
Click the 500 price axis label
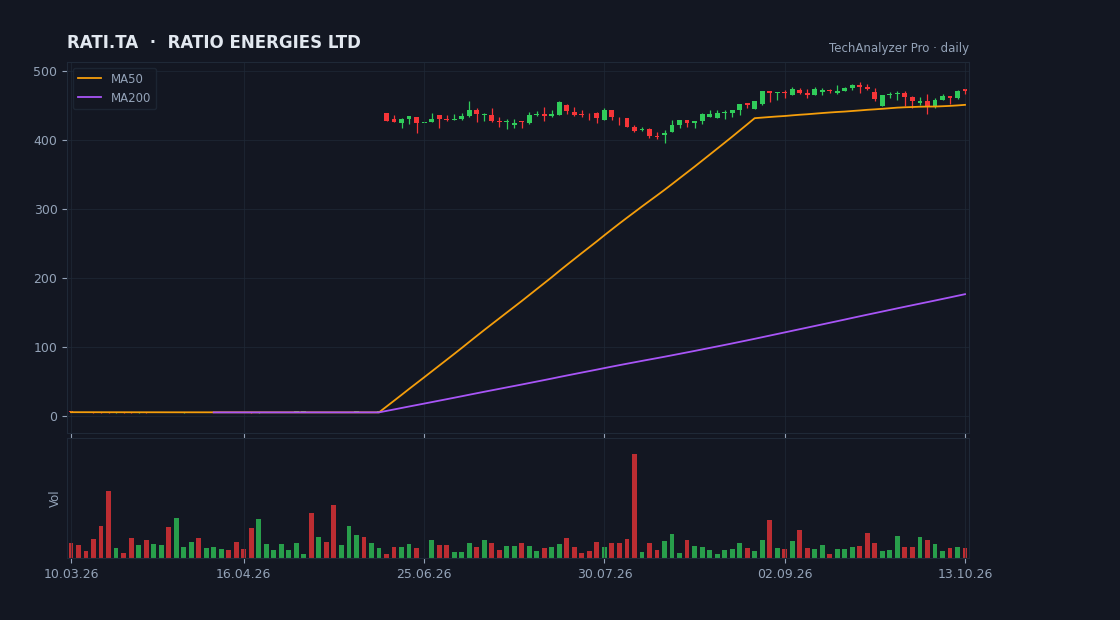46,71
